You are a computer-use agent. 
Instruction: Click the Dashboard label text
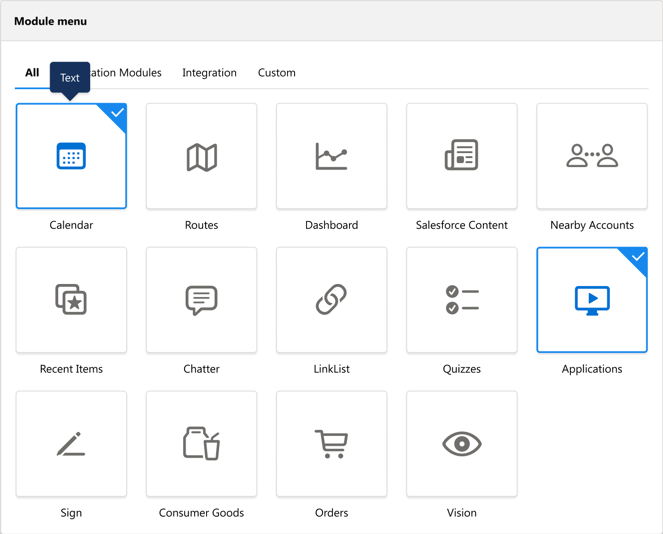click(x=332, y=225)
